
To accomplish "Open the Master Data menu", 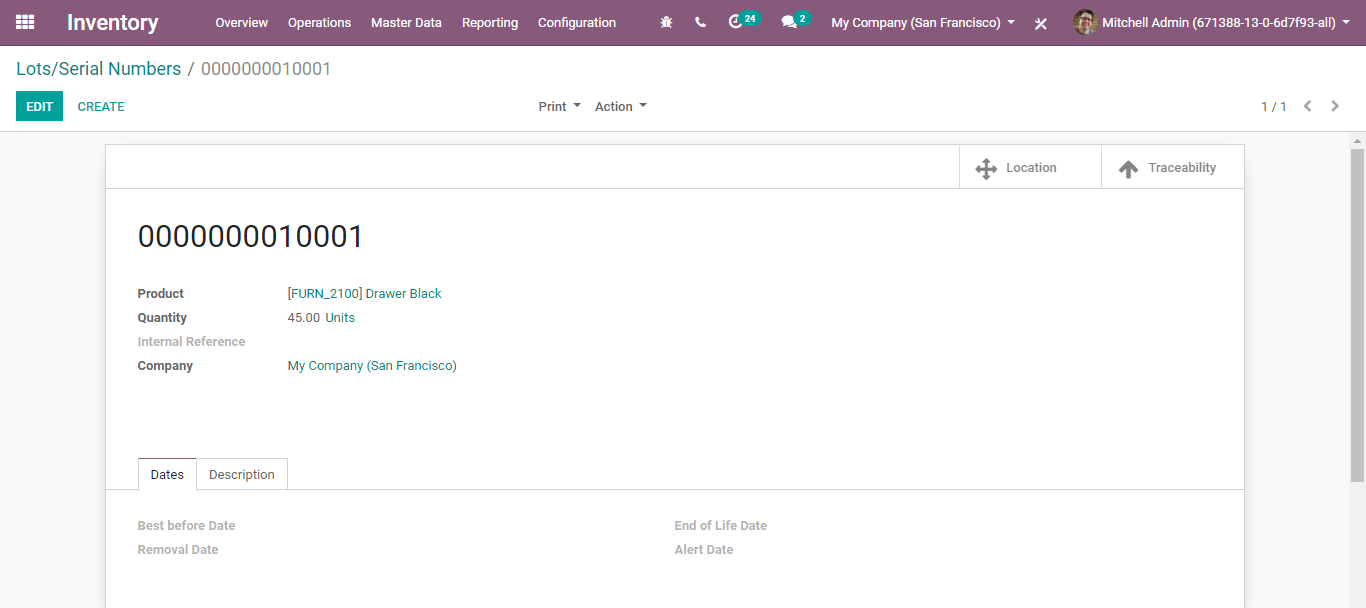I will (x=406, y=22).
